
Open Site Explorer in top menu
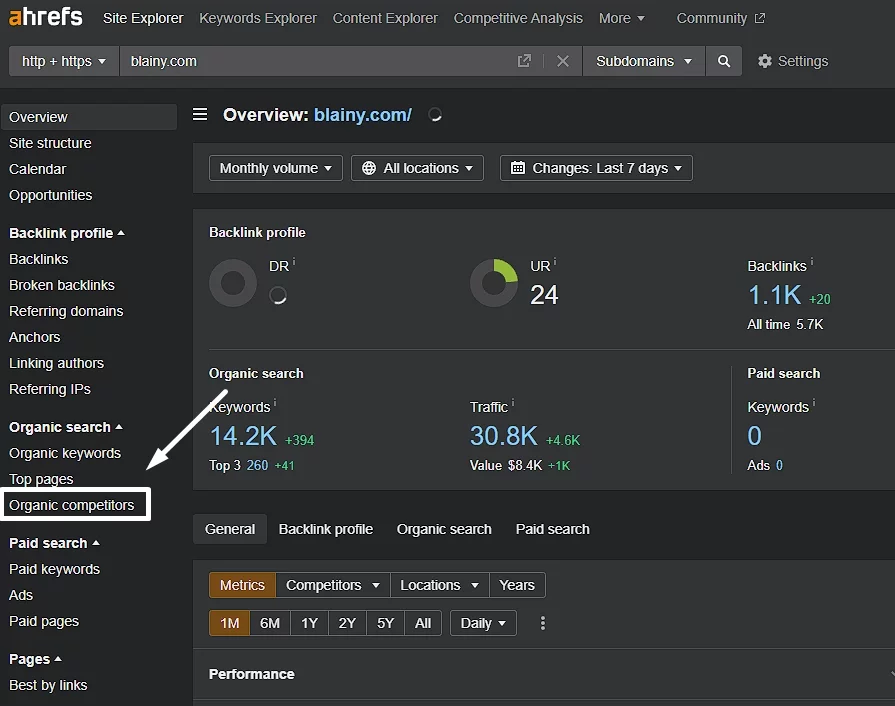pos(143,18)
